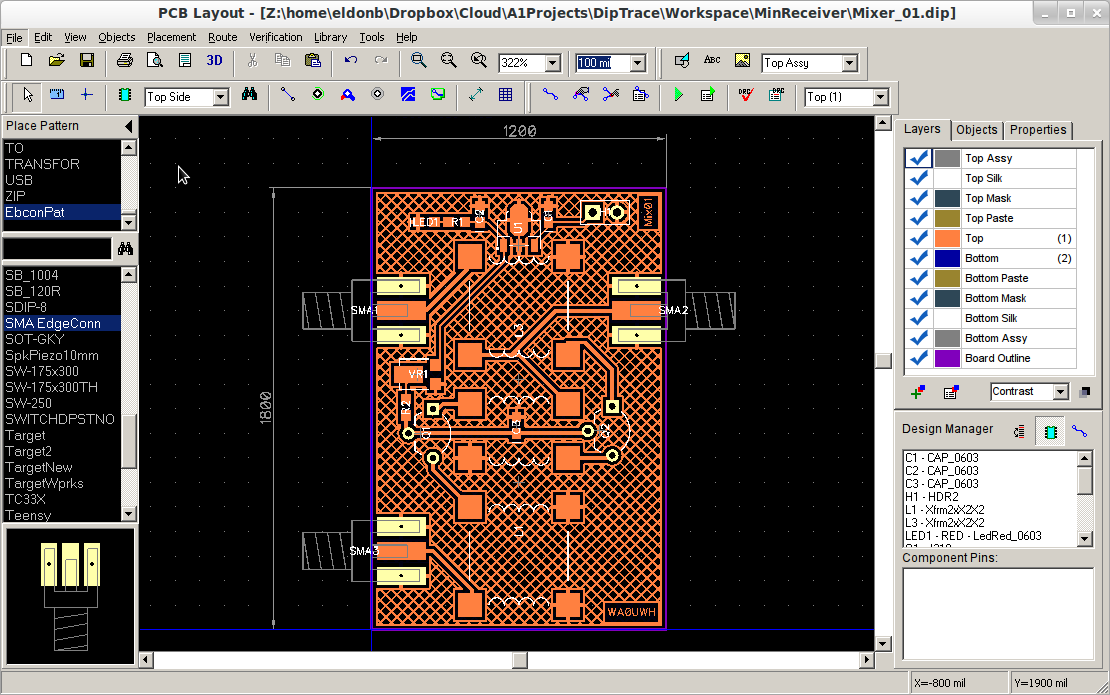Undo the last action

point(350,61)
